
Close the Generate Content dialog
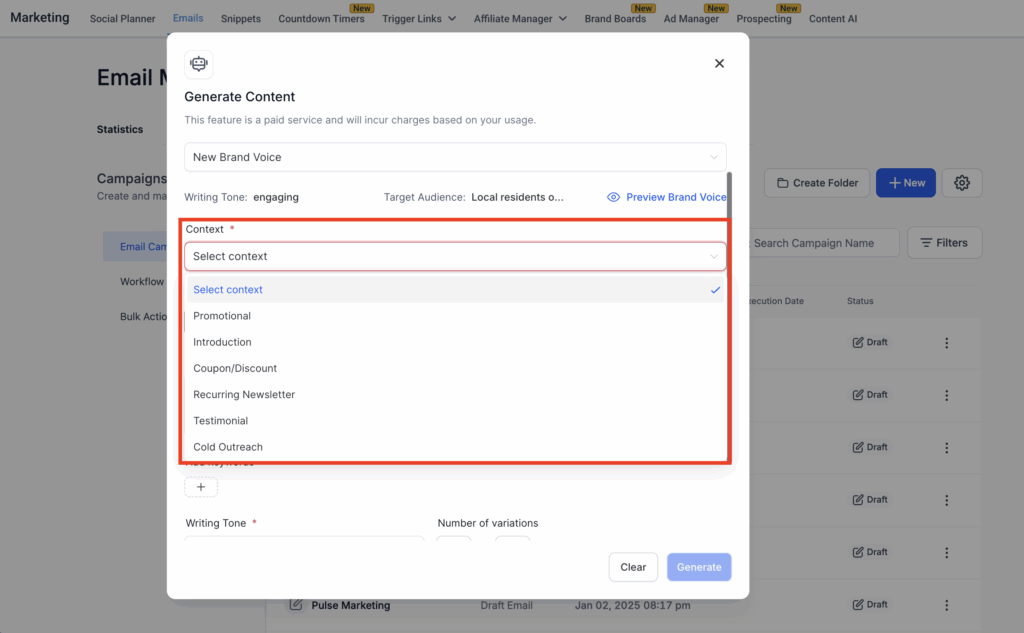click(718, 64)
